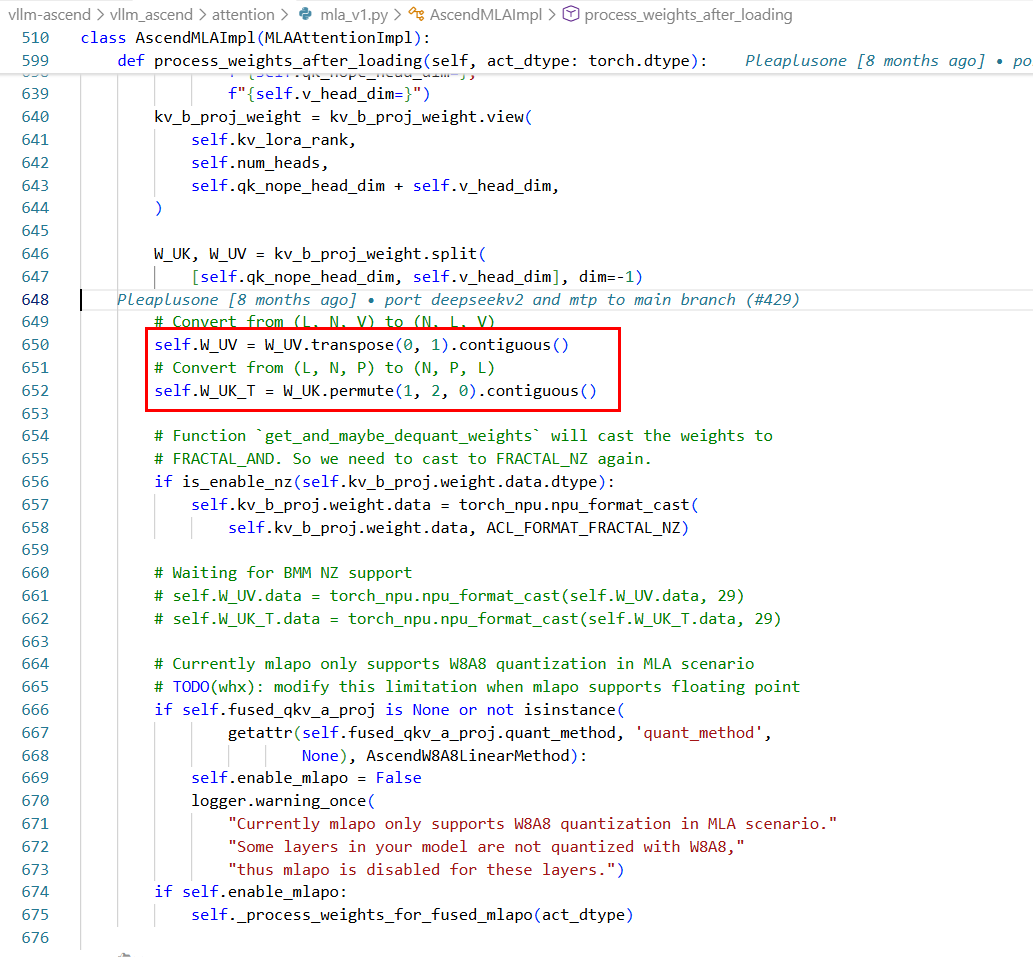Viewport: 1033px width, 957px height.
Task: Expand chevron after vllm_ascend breadcrumb
Action: tap(202, 14)
